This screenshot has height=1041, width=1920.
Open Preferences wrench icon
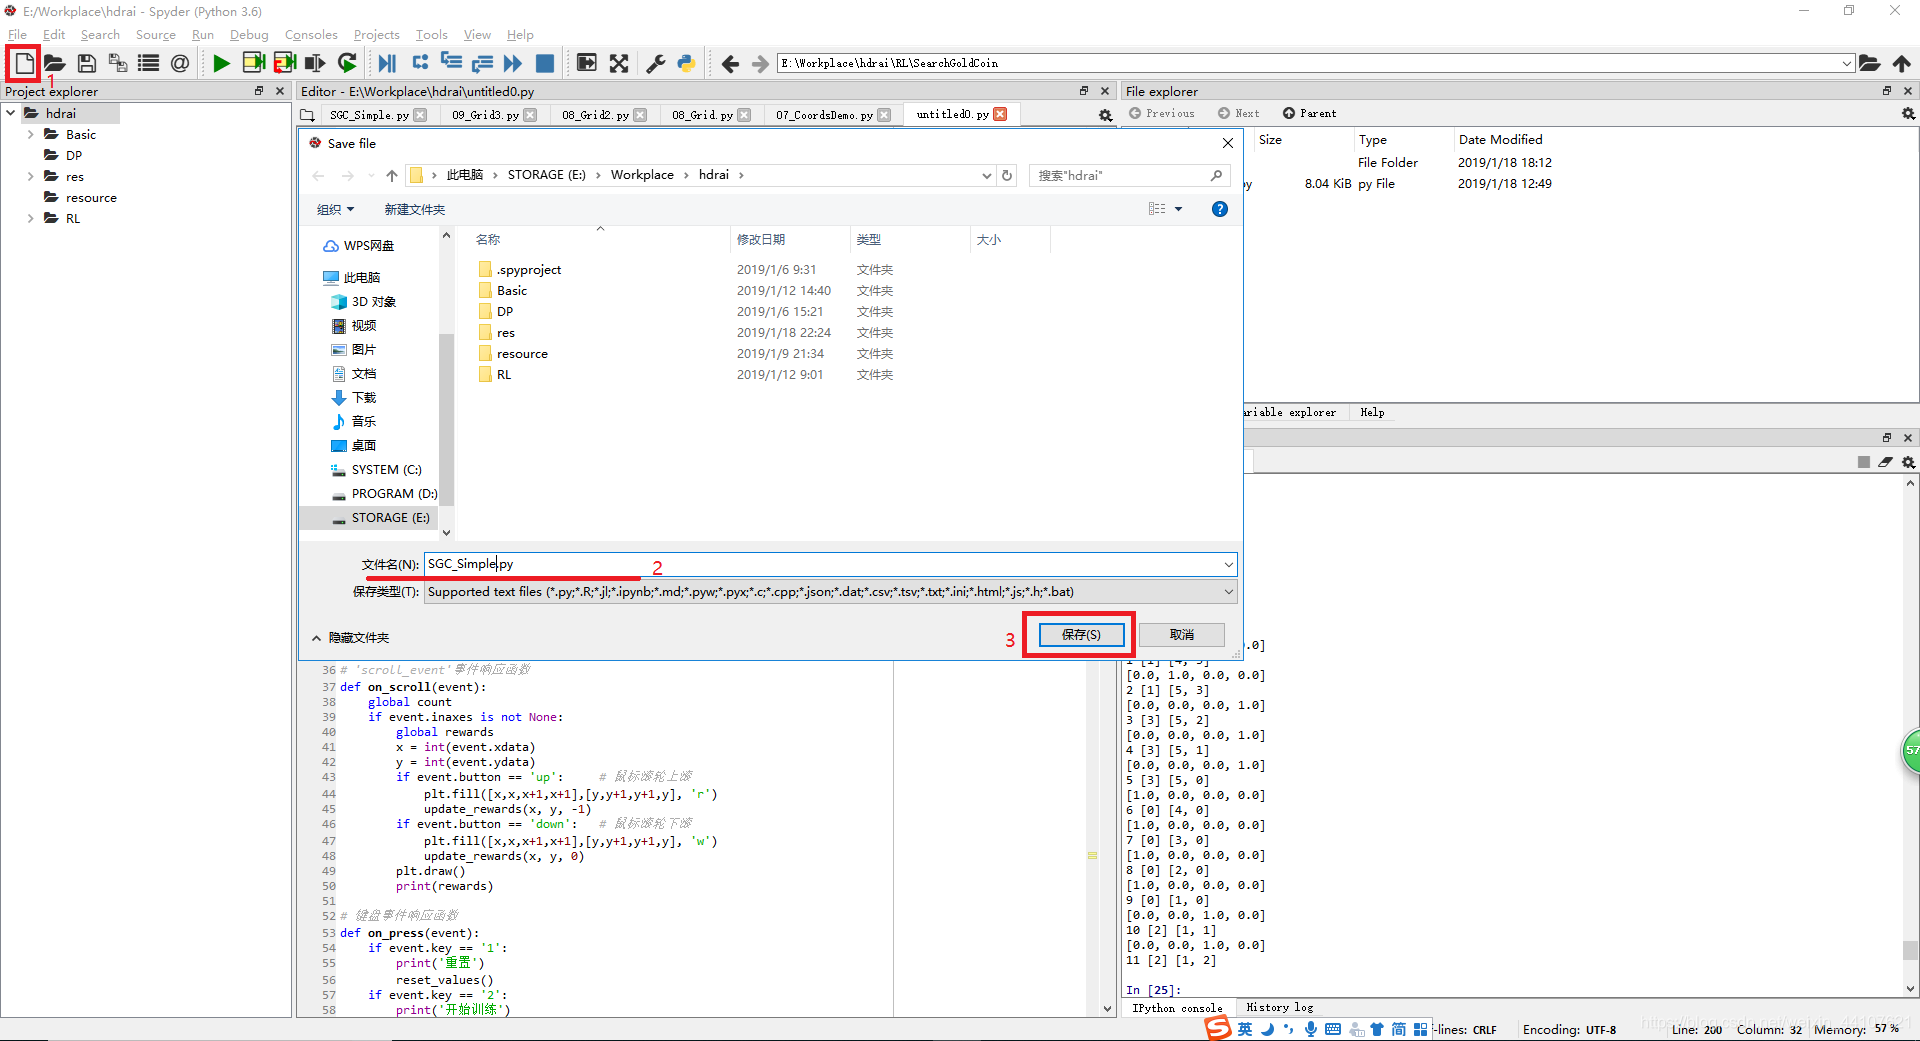tap(656, 64)
